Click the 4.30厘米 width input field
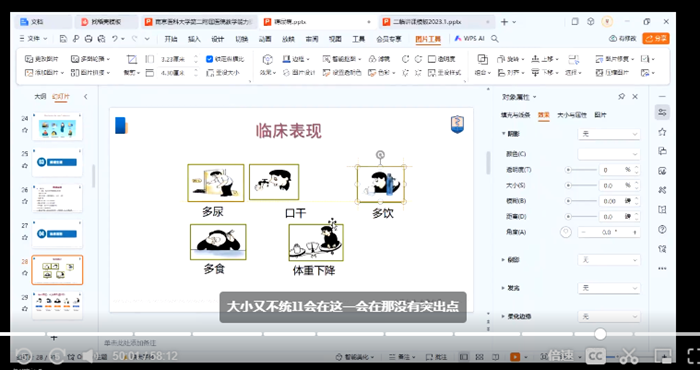The width and height of the screenshot is (700, 370). tap(178, 73)
